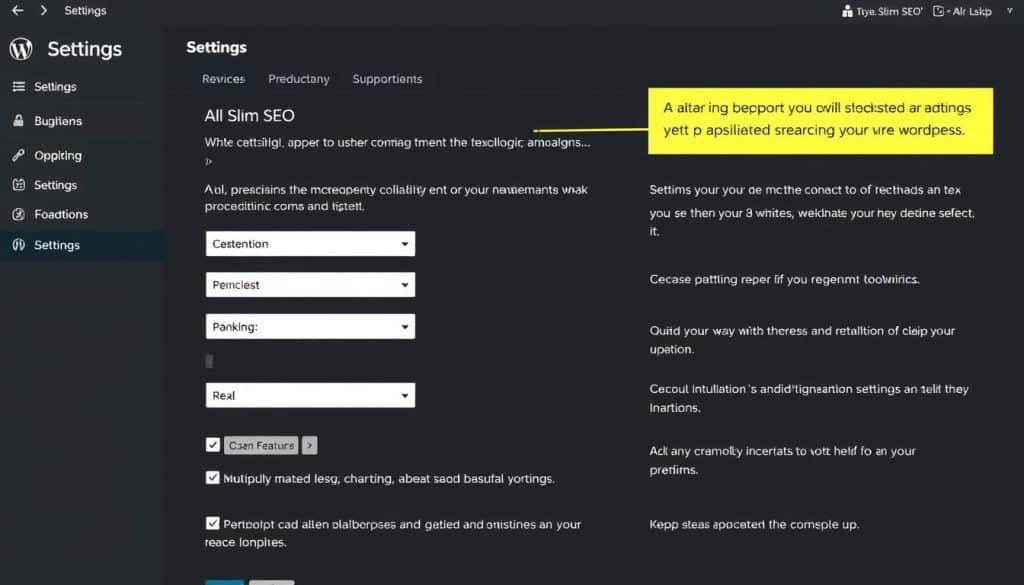Open the Panking dropdown

coord(310,326)
